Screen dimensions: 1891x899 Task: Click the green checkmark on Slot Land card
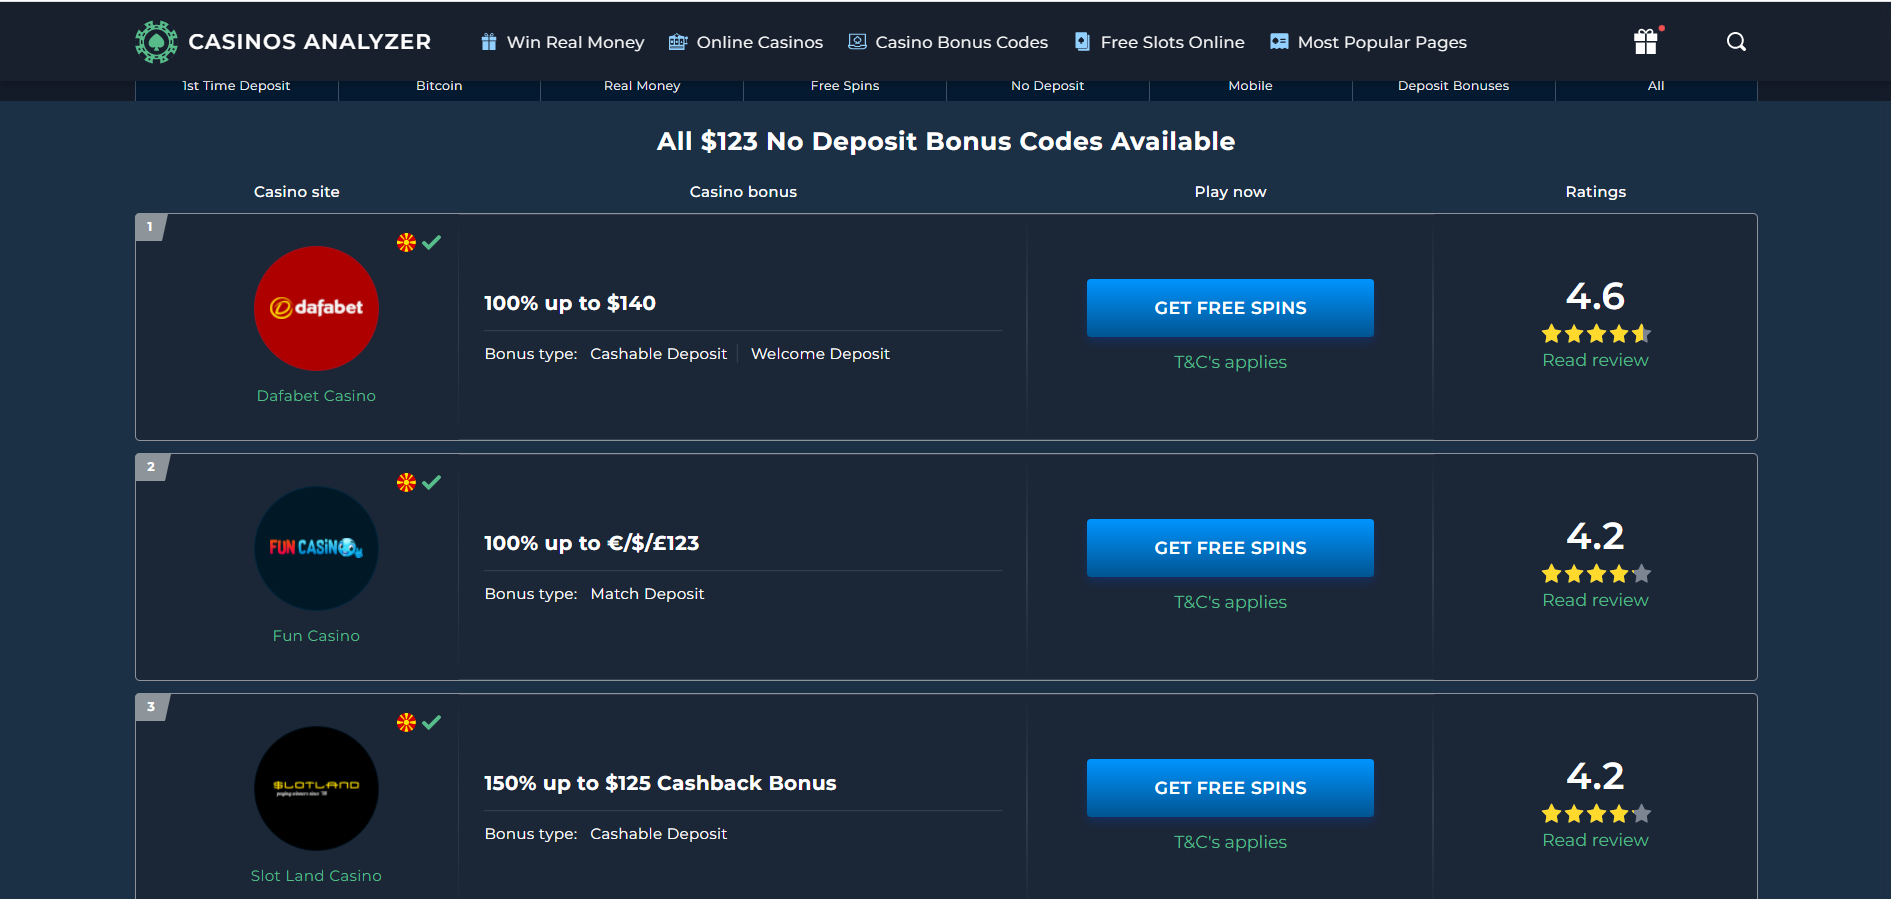pyautogui.click(x=432, y=722)
